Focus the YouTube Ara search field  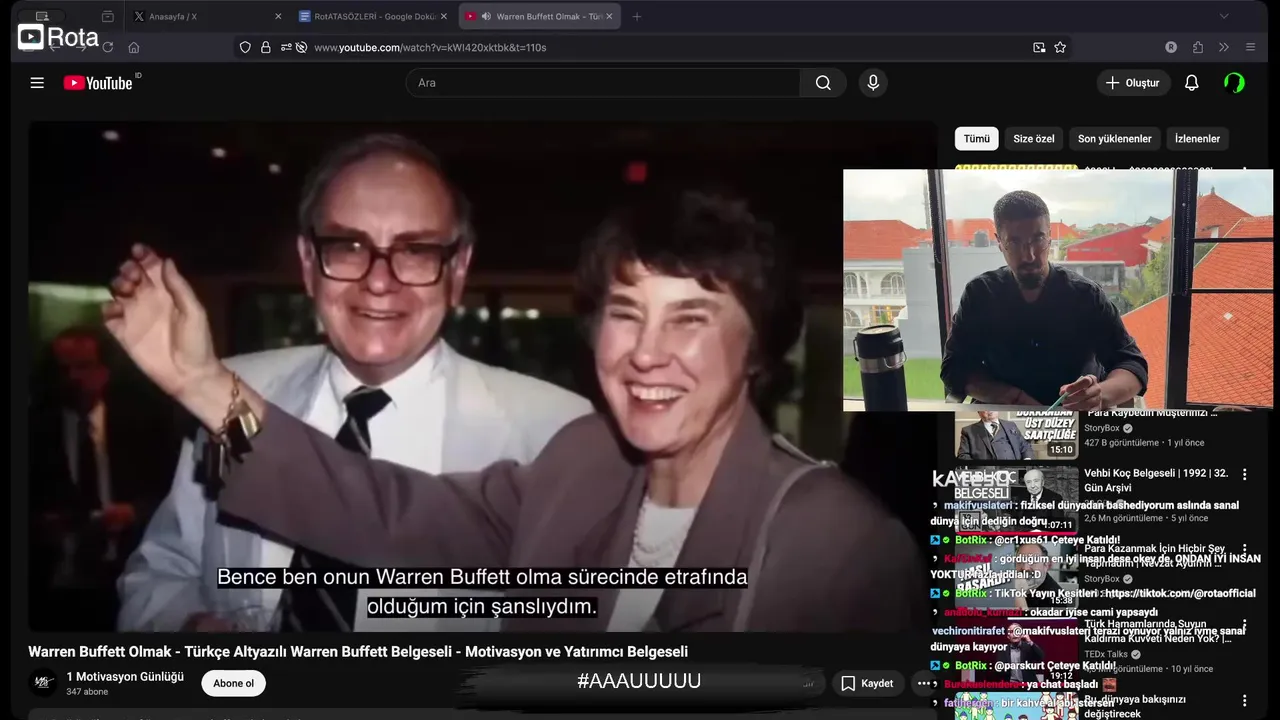click(603, 83)
